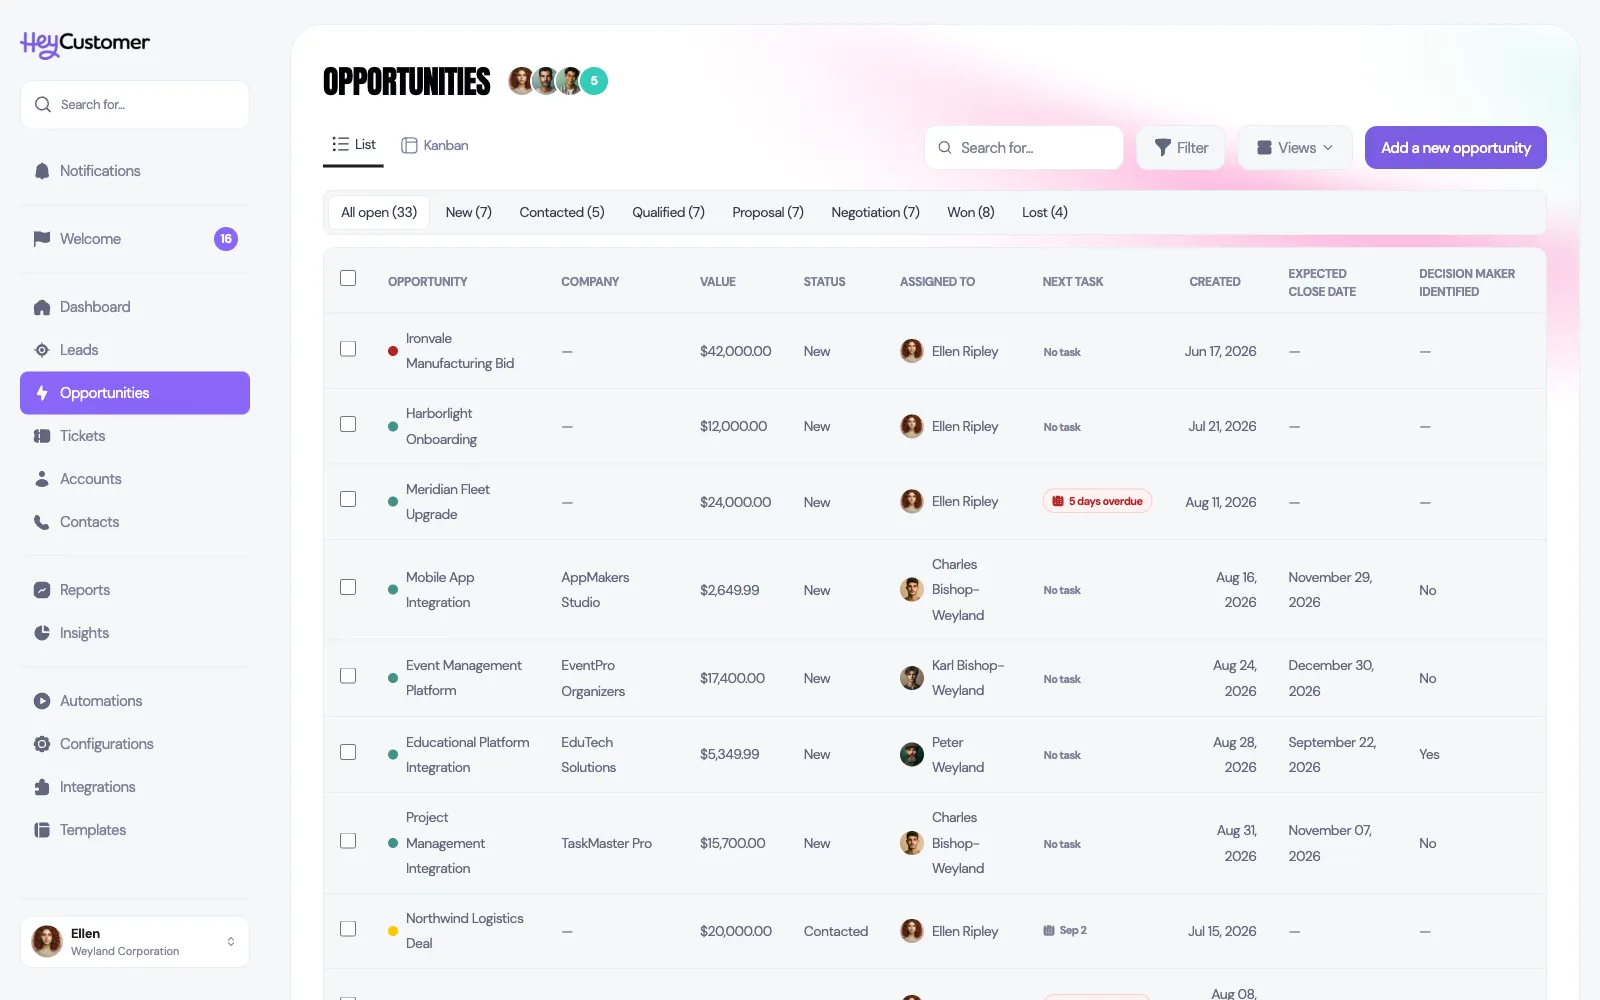Image resolution: width=1600 pixels, height=1000 pixels.
Task: Click the Integrations puzzle icon
Action: [x=42, y=787]
